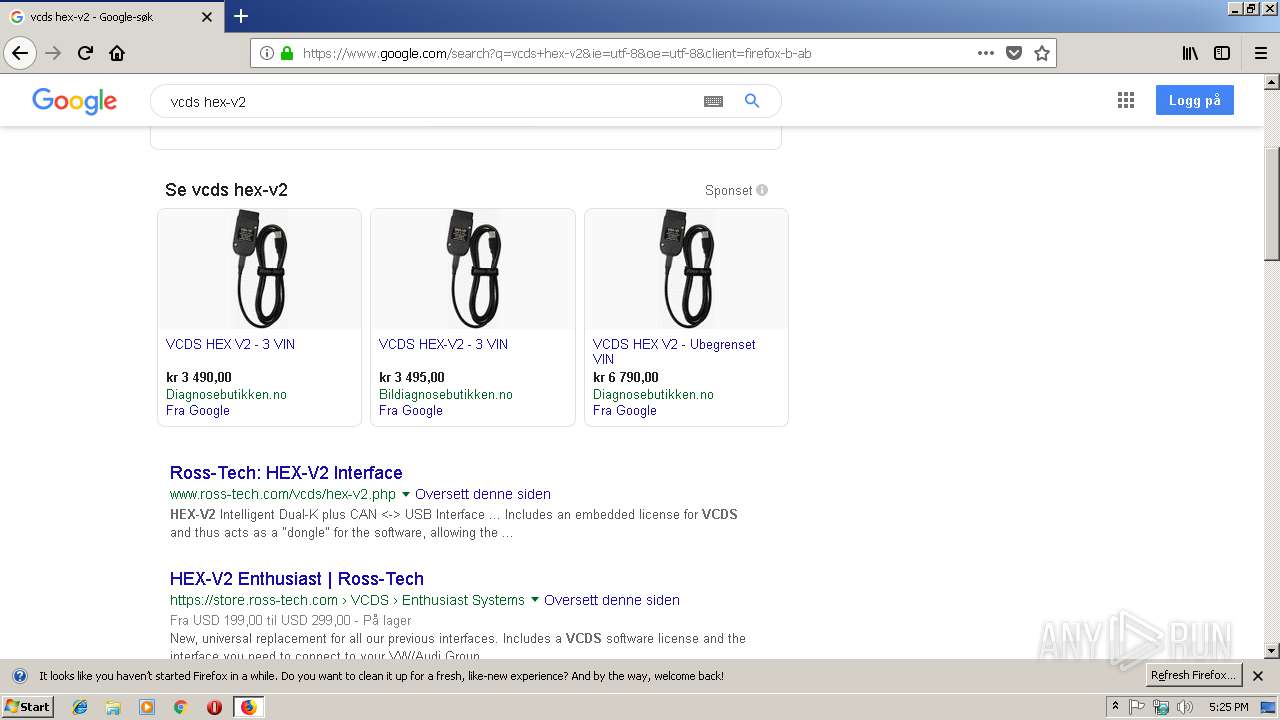Open the VCDS HEX V2 - 3 VIN link
1280x720 pixels.
coord(230,344)
